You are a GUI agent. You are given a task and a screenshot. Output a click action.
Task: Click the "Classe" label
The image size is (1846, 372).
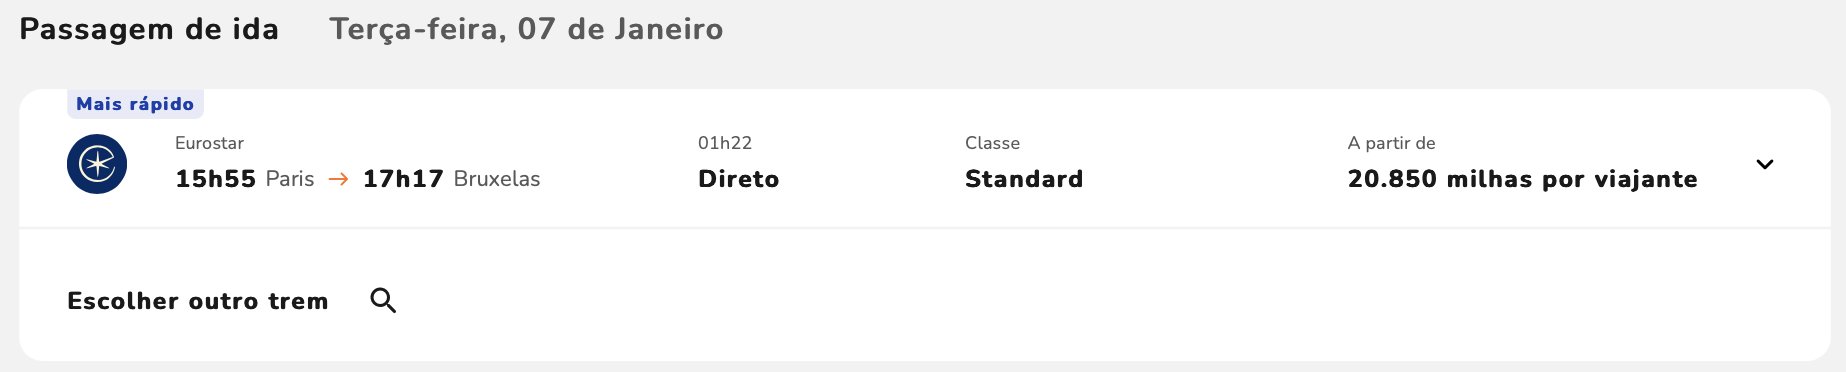click(x=992, y=143)
